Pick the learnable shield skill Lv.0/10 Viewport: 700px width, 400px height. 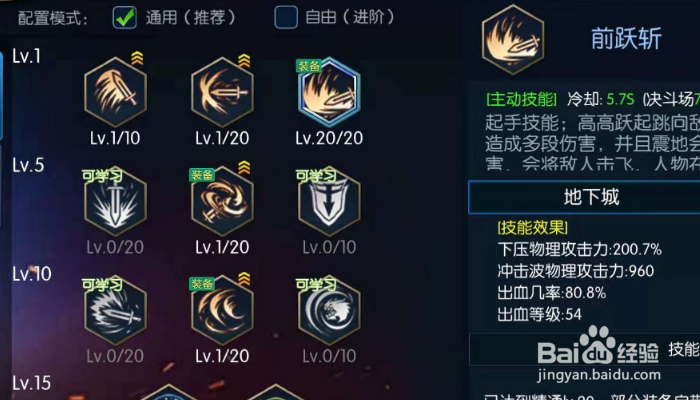(x=329, y=201)
